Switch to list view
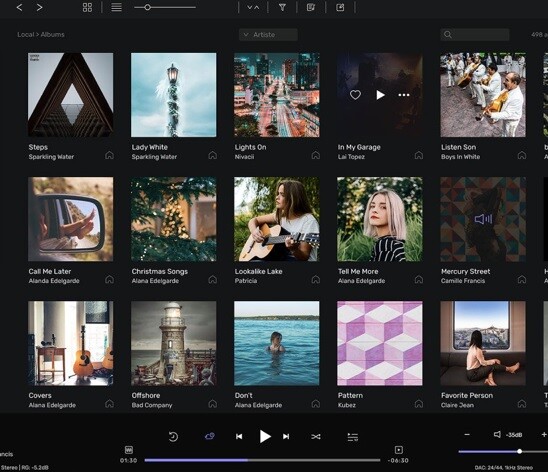548x472 pixels. click(116, 7)
